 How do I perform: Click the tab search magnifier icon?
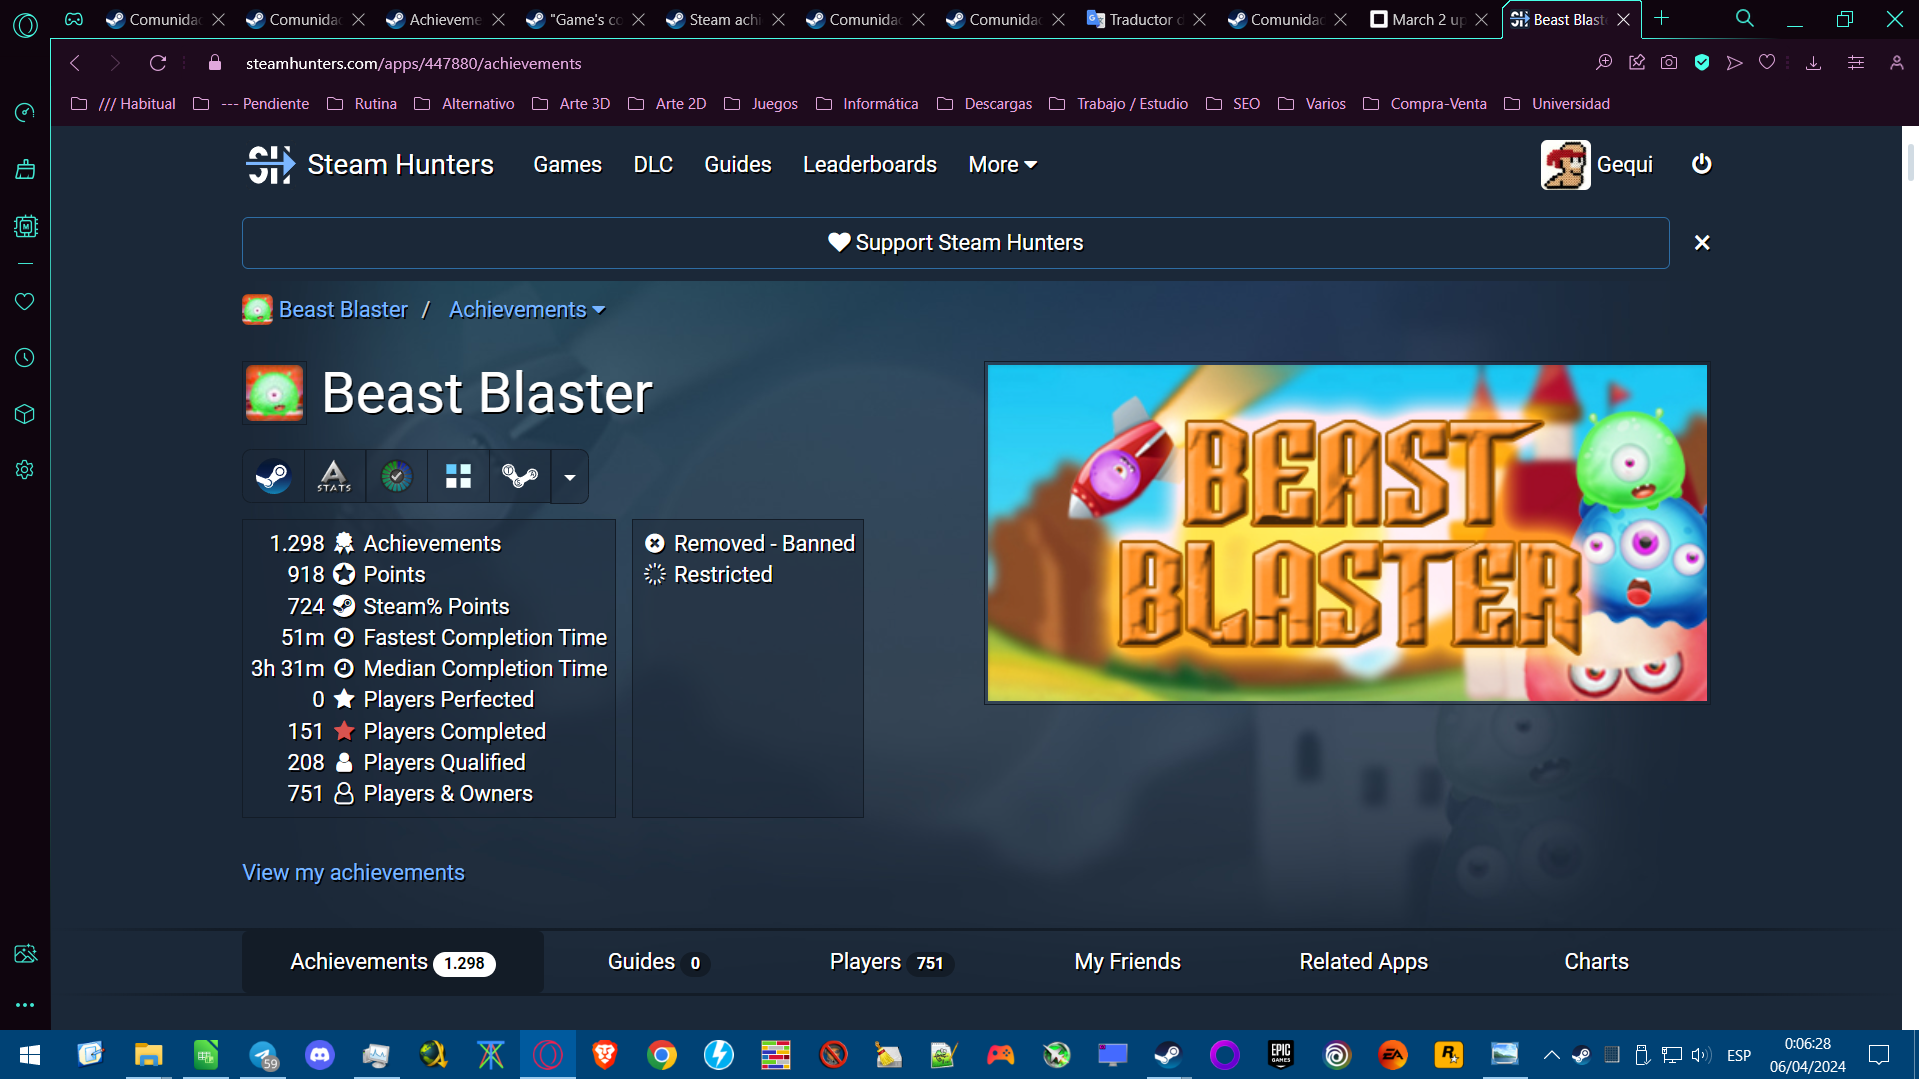(1744, 18)
